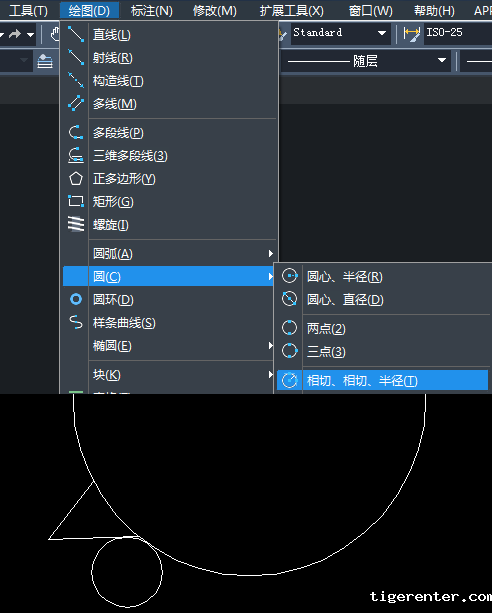Click the center-radius circle icon
This screenshot has width=492, height=613.
click(x=289, y=276)
